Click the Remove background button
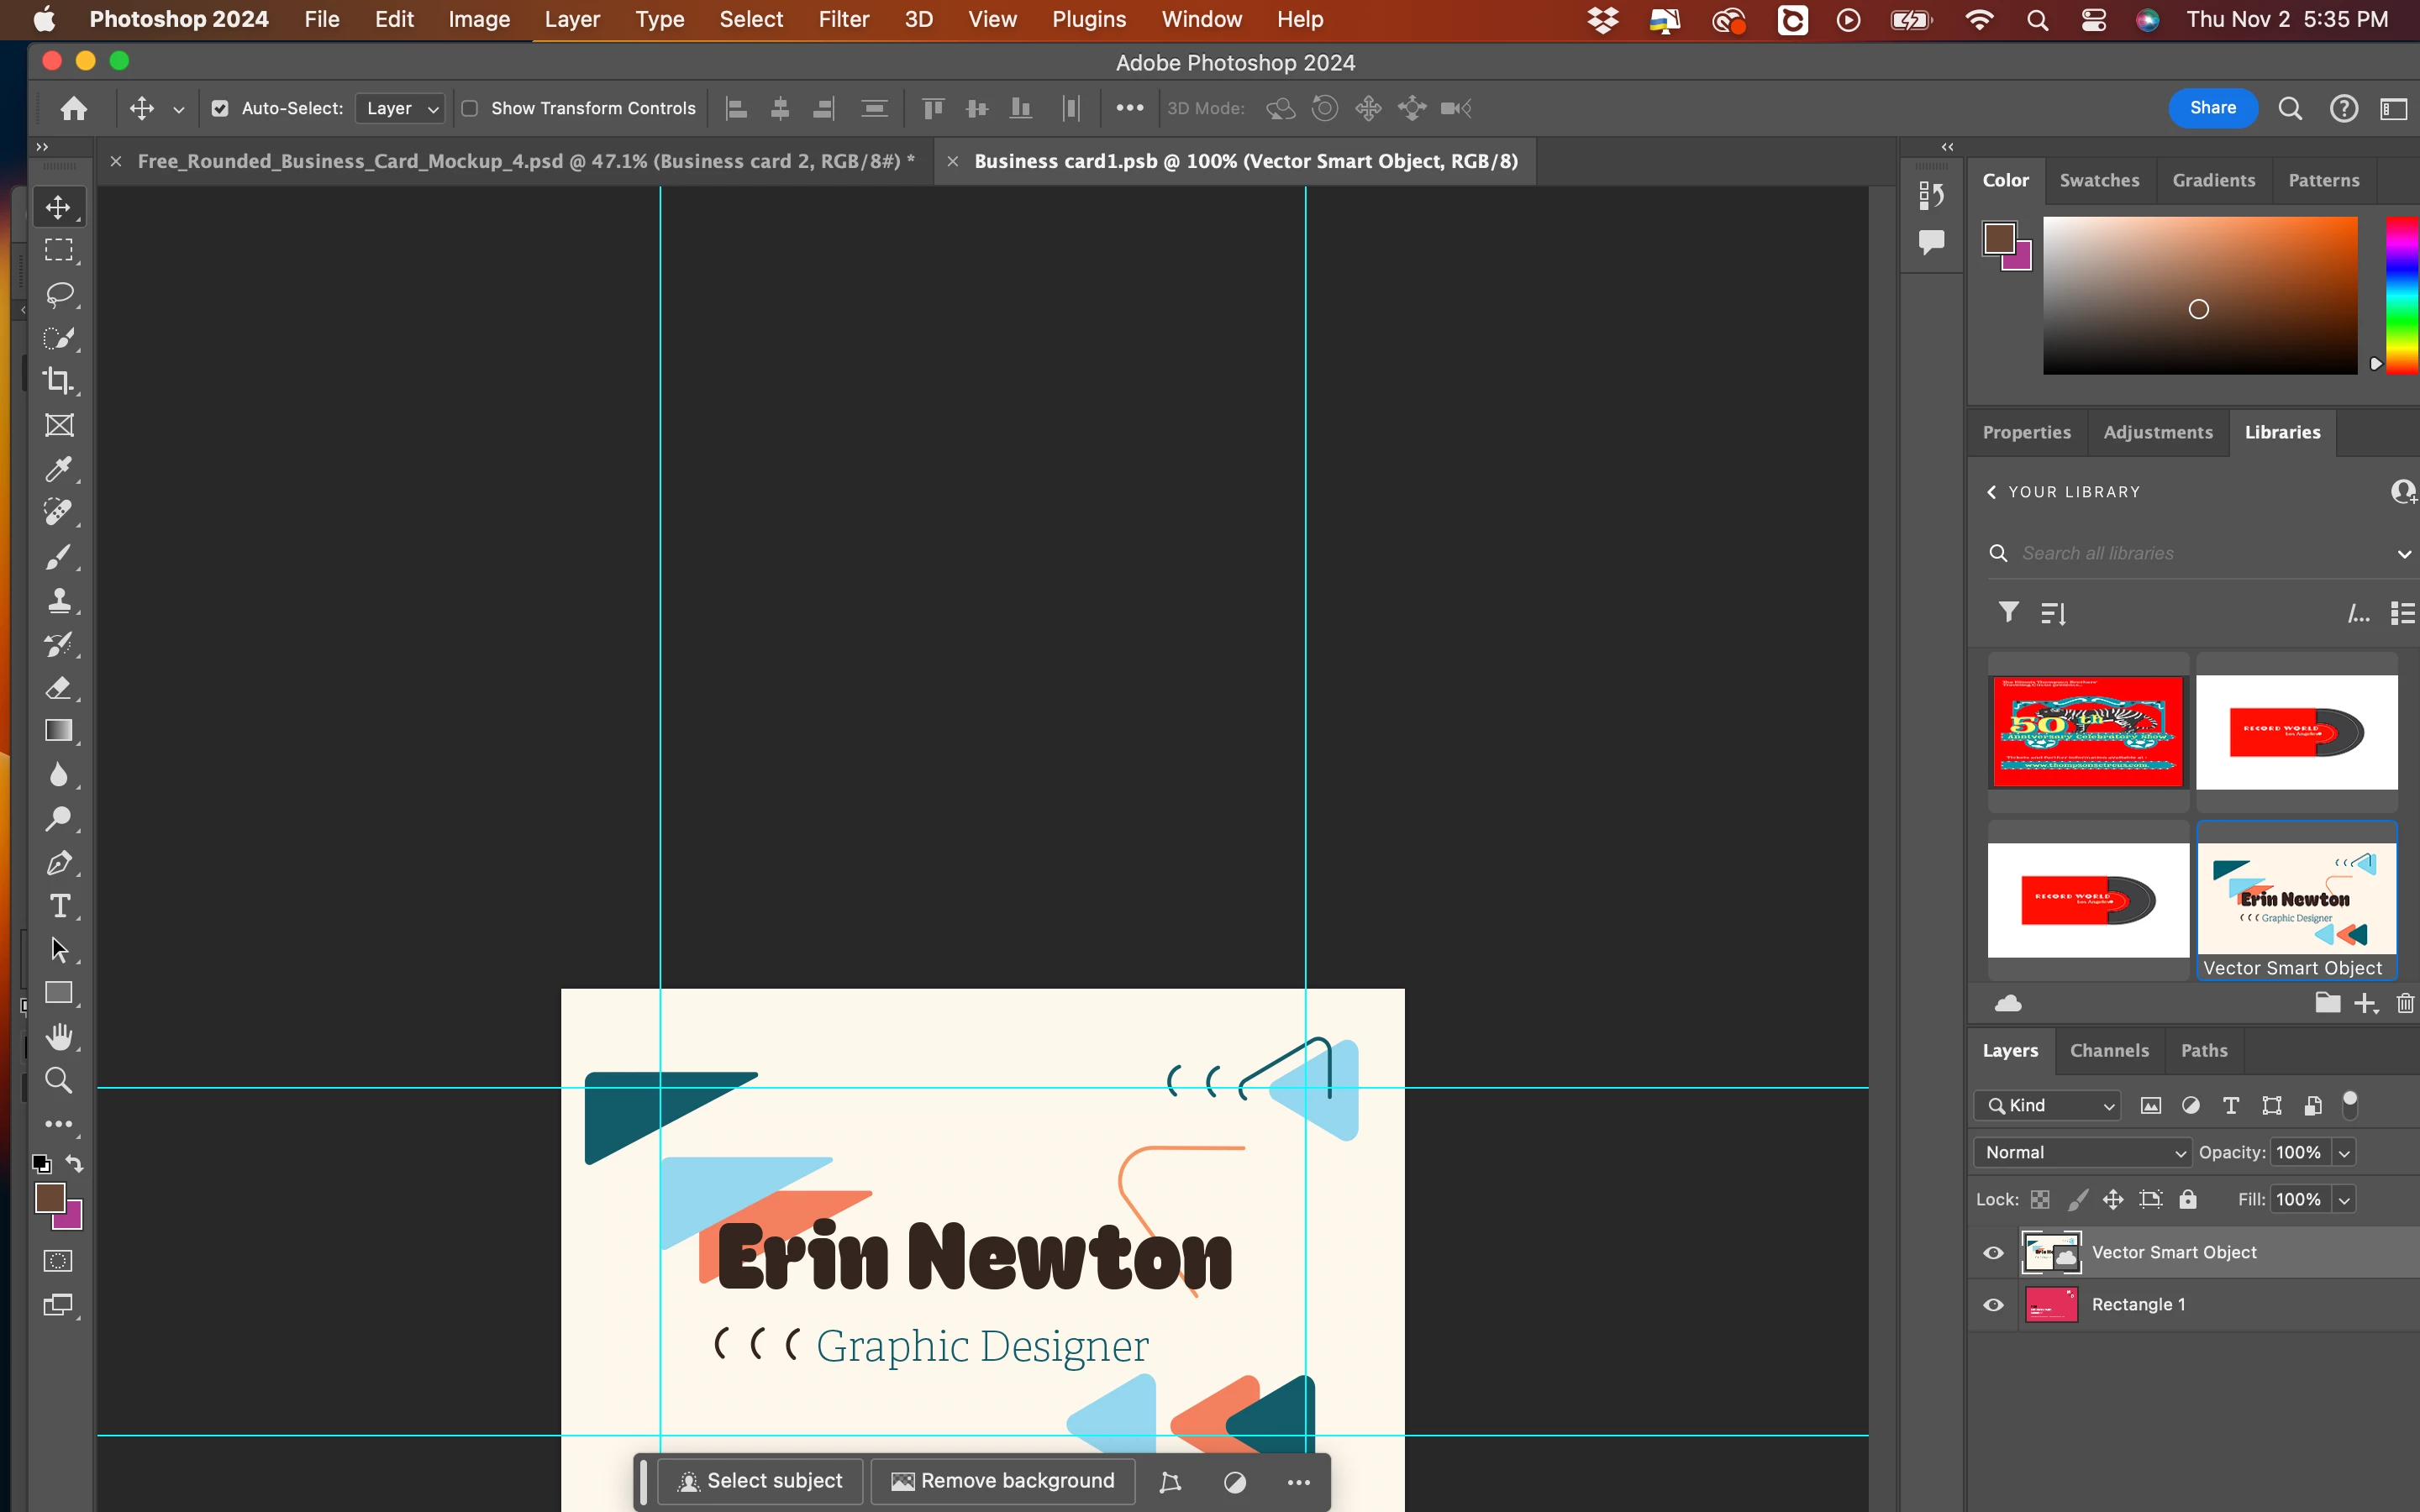2420x1512 pixels. [x=1002, y=1481]
